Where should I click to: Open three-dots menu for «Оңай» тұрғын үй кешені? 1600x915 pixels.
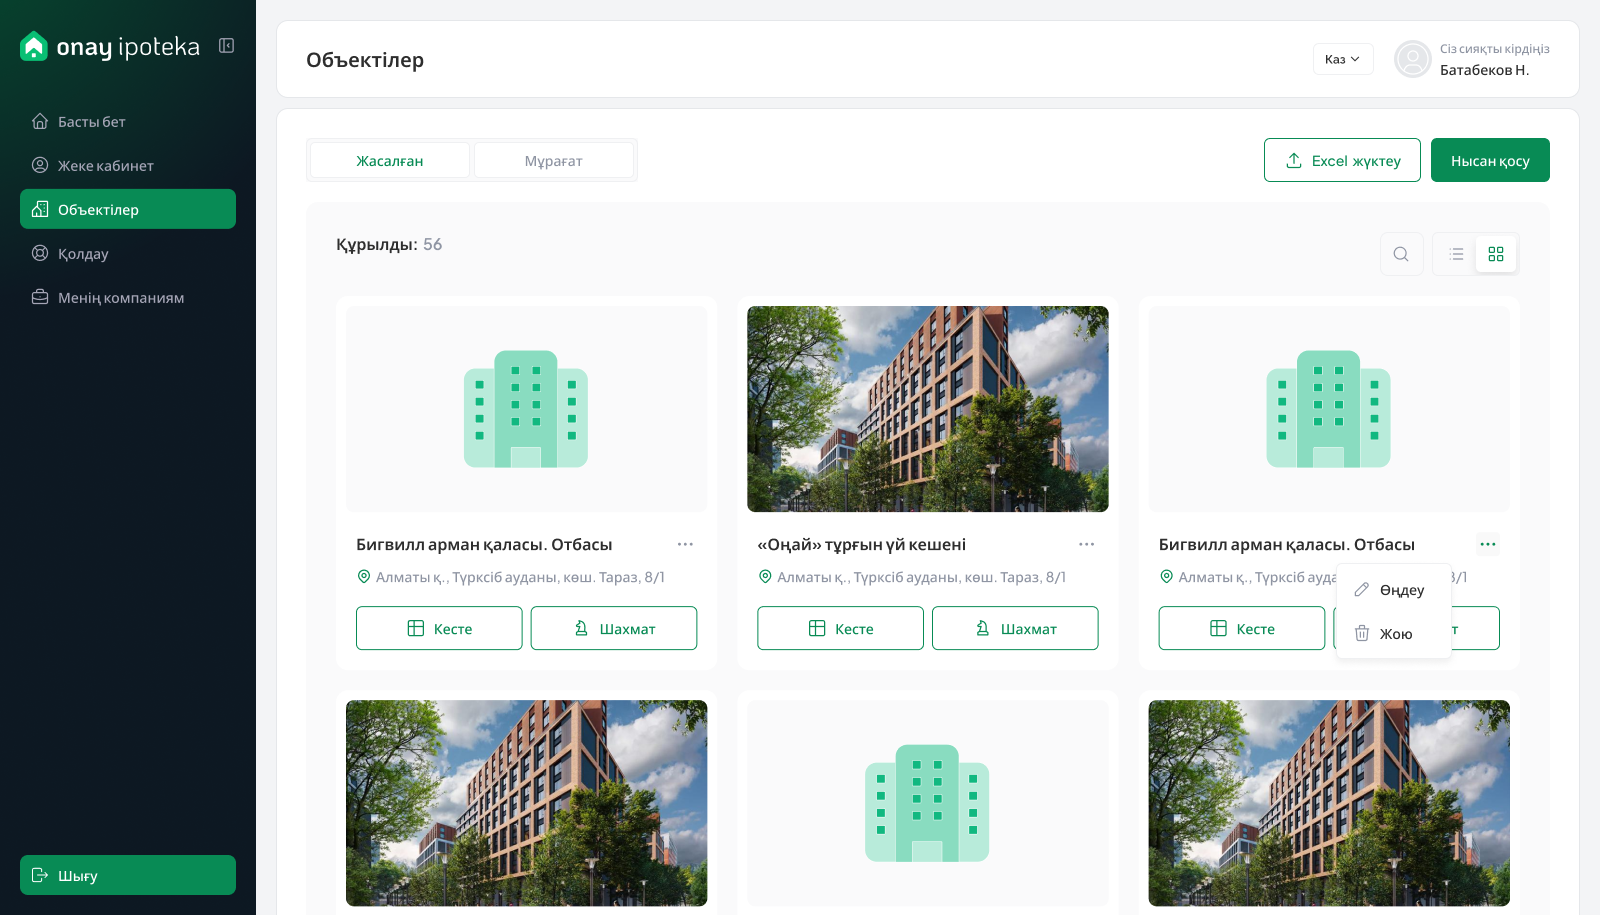(x=1086, y=544)
